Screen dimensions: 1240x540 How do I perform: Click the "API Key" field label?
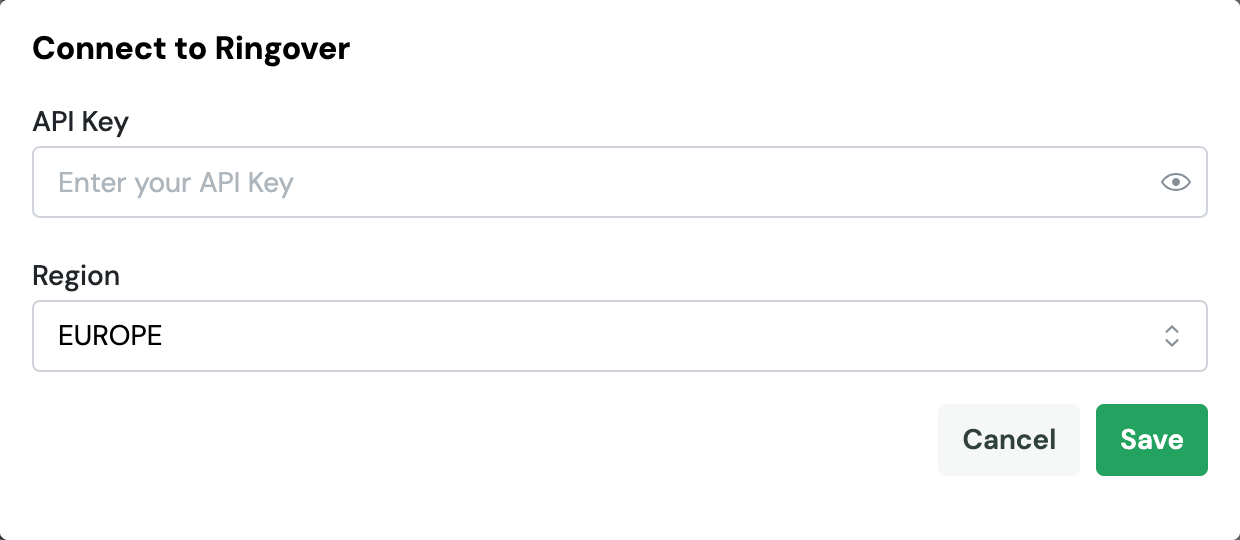[80, 122]
